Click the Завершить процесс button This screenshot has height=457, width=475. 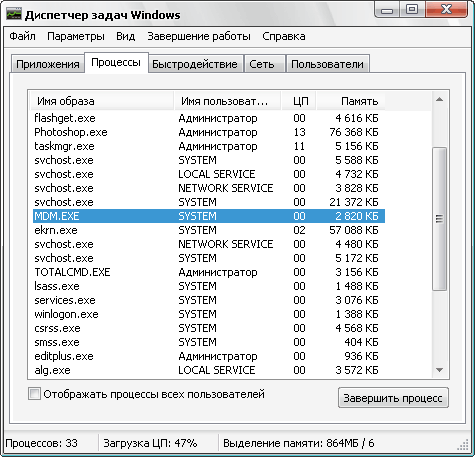tap(393, 398)
